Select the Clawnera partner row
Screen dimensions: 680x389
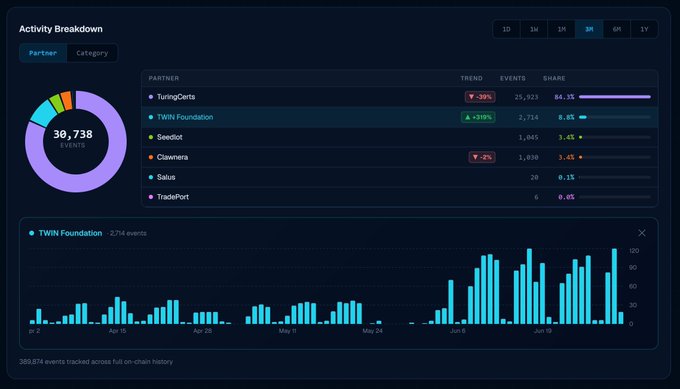(399, 157)
